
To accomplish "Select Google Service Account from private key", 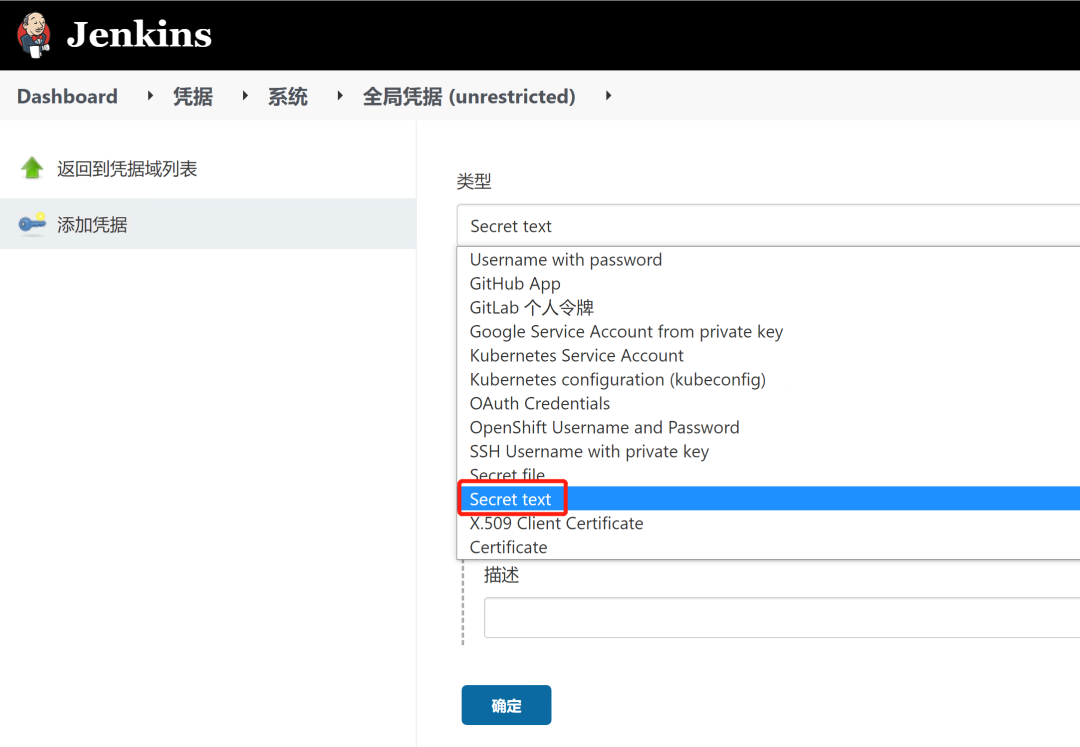I will pyautogui.click(x=626, y=332).
